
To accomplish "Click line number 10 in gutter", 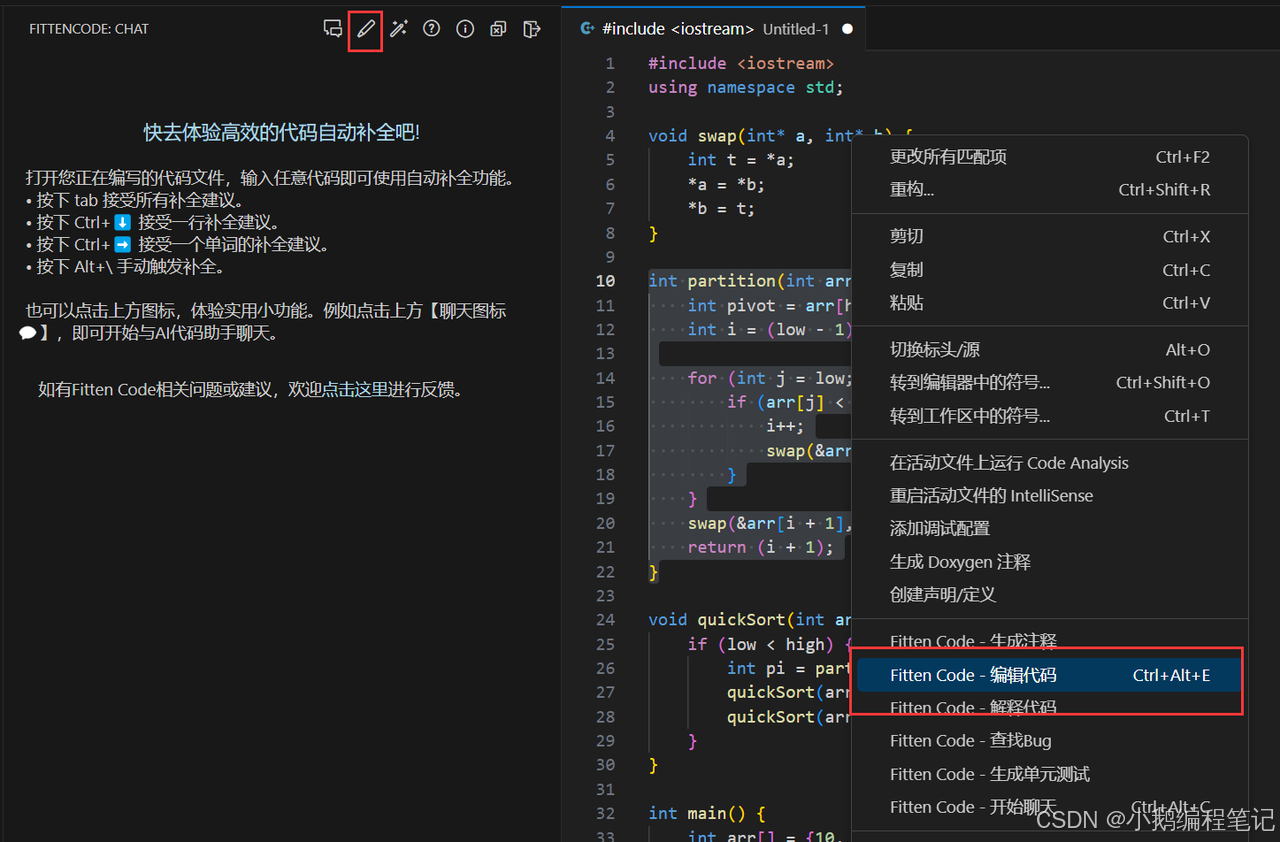I will pyautogui.click(x=605, y=281).
